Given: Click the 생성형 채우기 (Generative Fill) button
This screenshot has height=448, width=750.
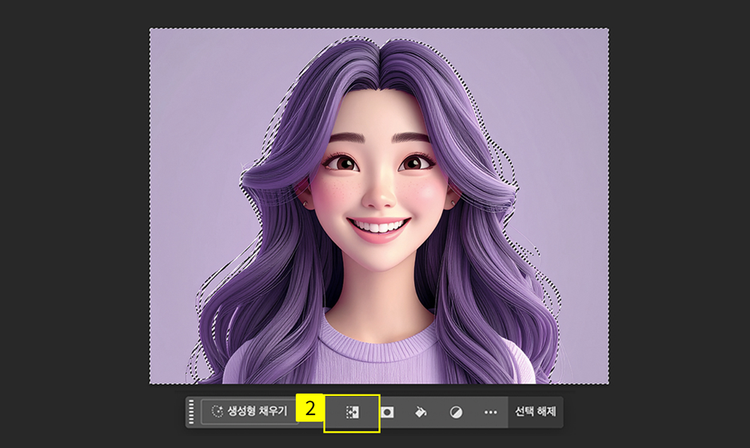Looking at the screenshot, I should coord(249,412).
